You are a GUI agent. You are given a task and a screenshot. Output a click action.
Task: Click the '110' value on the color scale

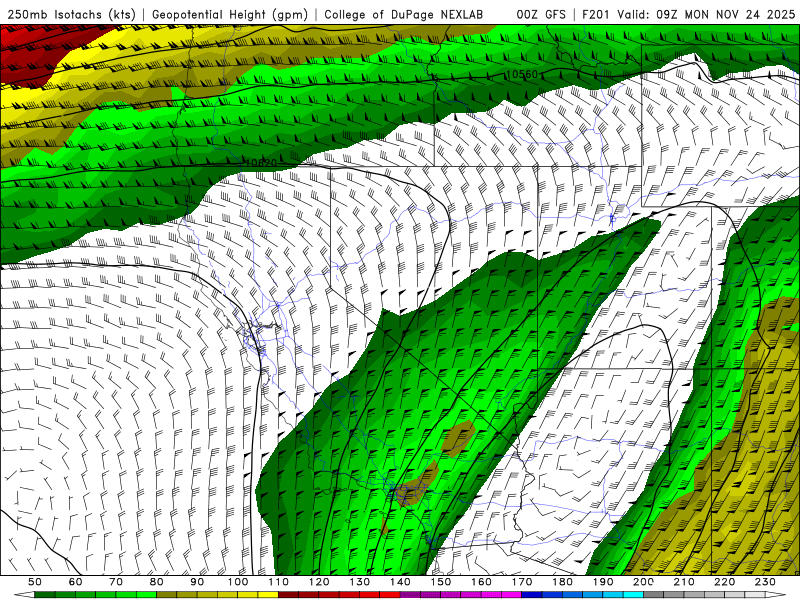tap(278, 582)
